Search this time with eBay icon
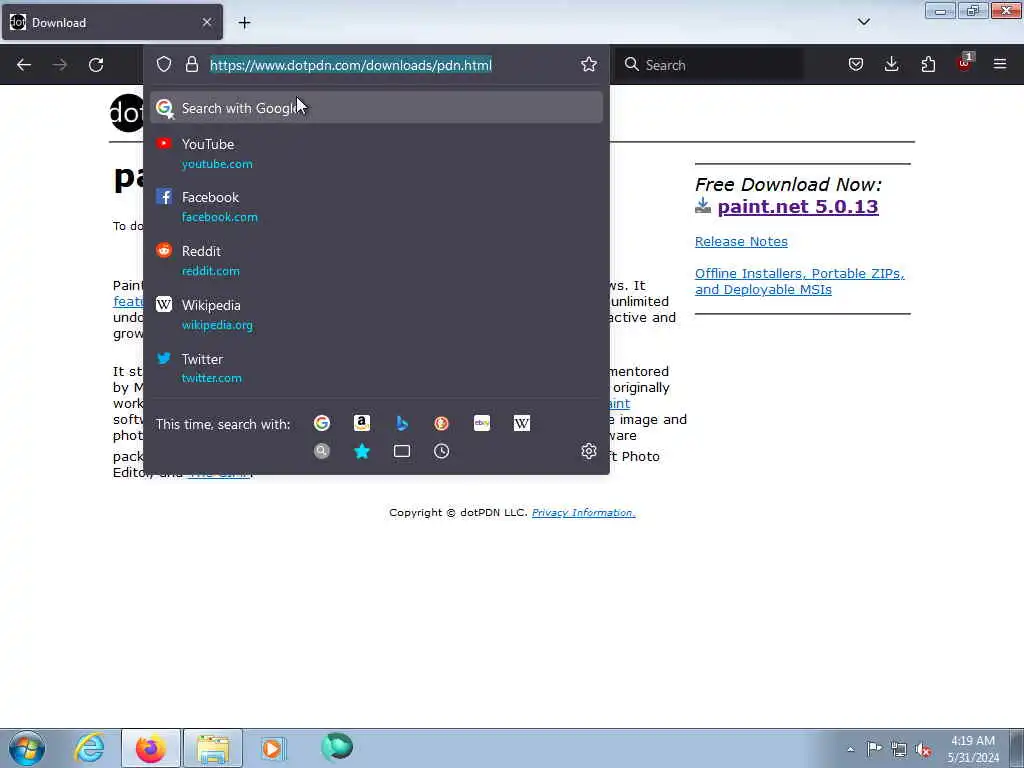This screenshot has height=768, width=1024. click(482, 423)
